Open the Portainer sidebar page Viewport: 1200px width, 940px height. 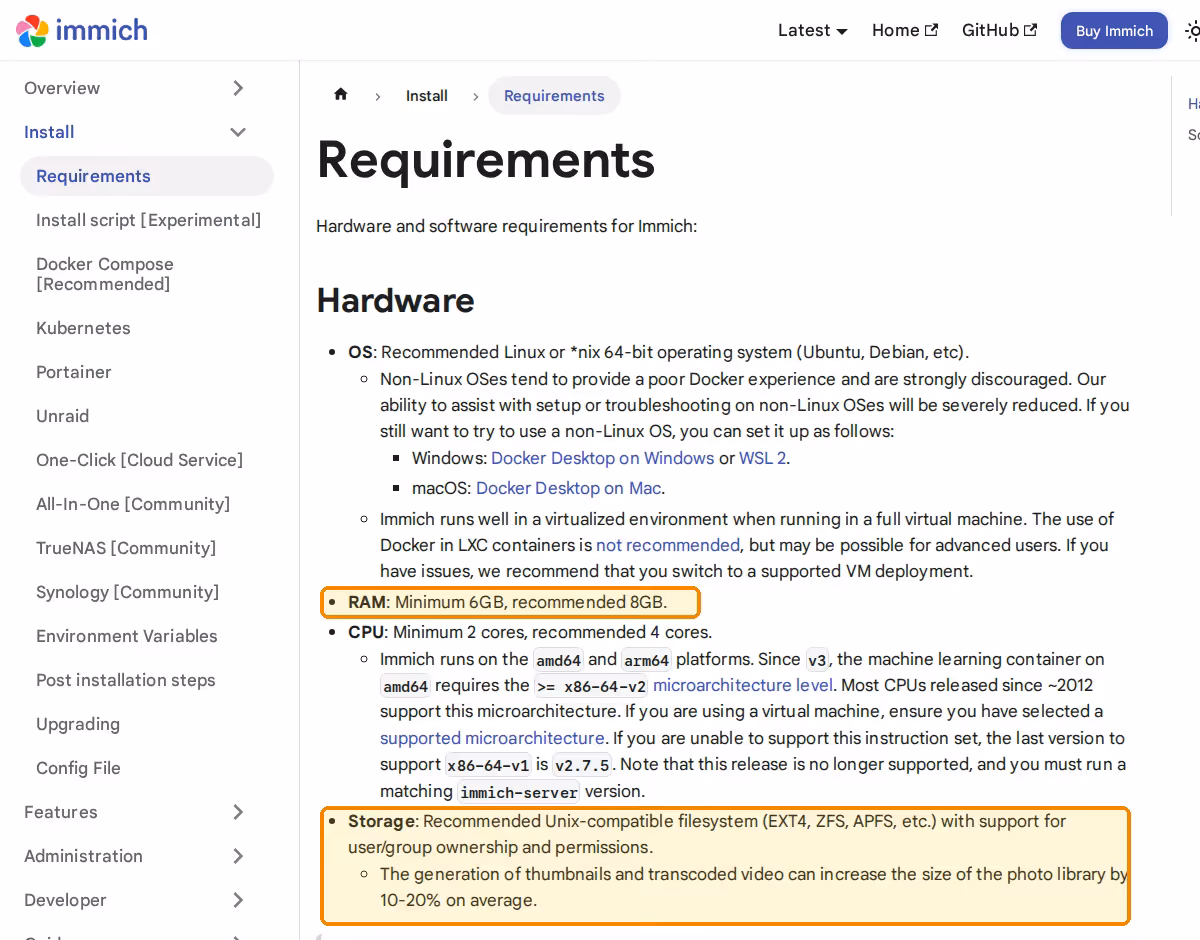click(x=74, y=372)
